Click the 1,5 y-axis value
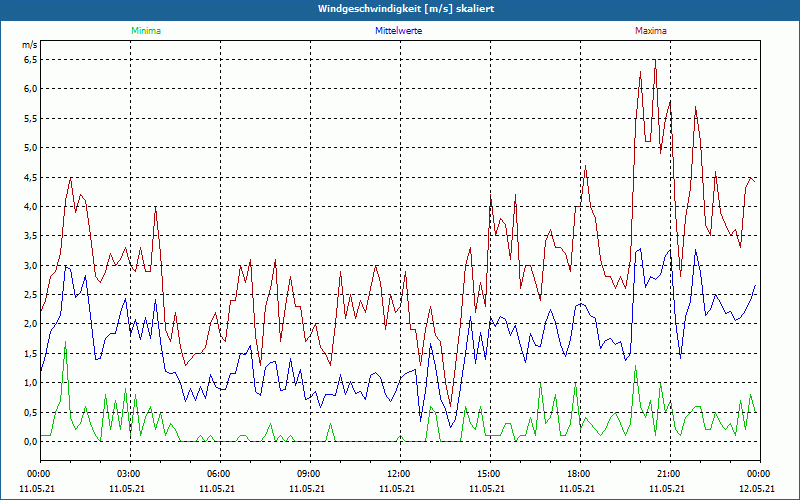Viewport: 800px width, 500px height. 31,354
